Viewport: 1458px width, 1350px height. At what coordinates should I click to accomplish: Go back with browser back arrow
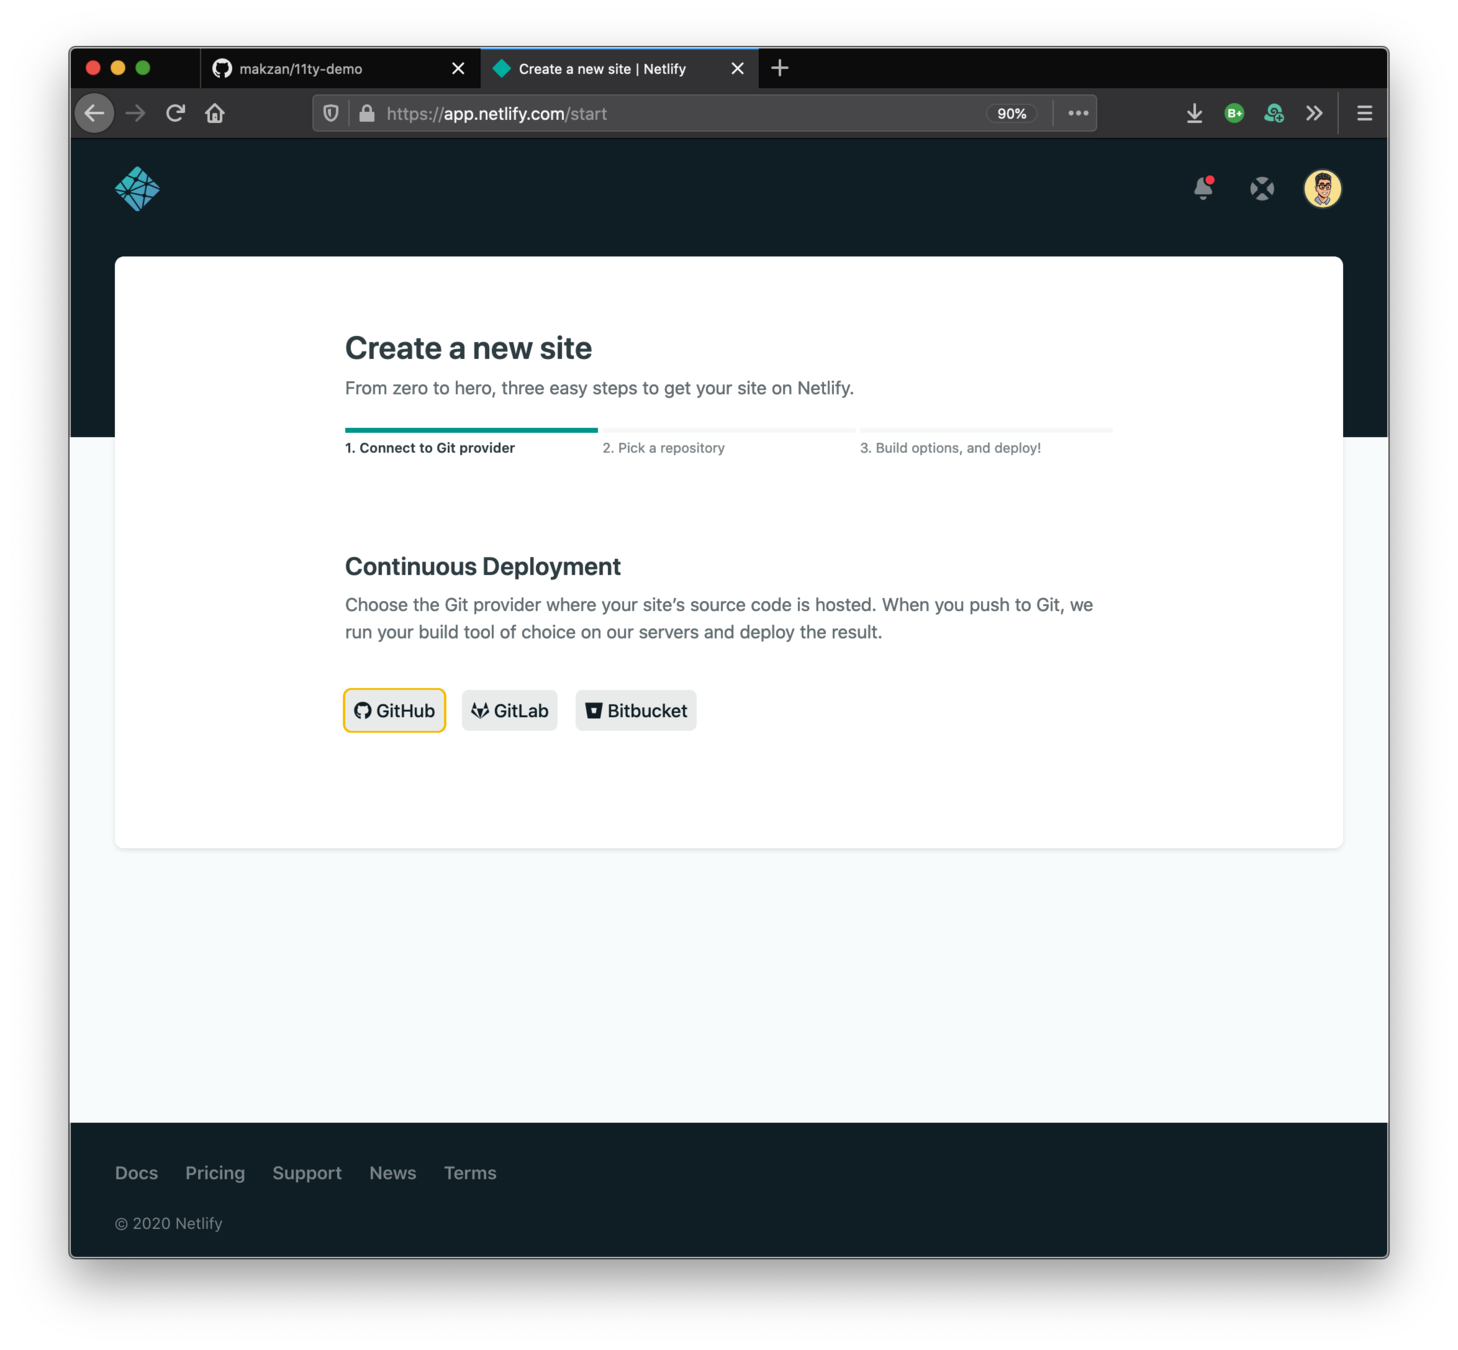pos(95,113)
